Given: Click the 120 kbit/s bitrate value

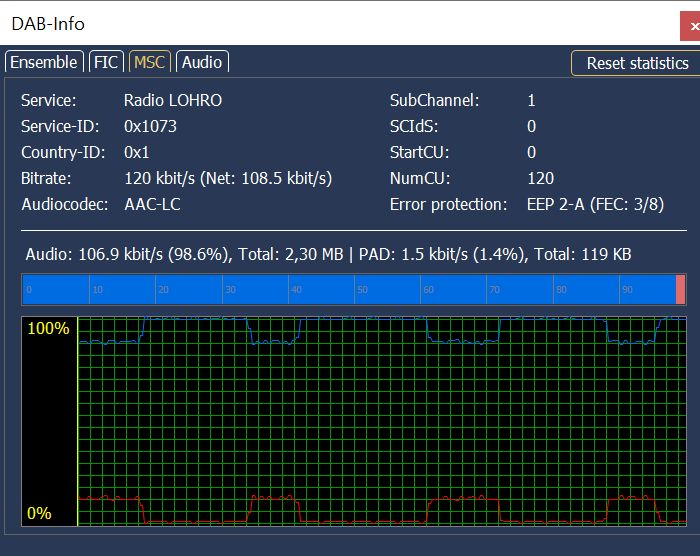Looking at the screenshot, I should pos(227,178).
